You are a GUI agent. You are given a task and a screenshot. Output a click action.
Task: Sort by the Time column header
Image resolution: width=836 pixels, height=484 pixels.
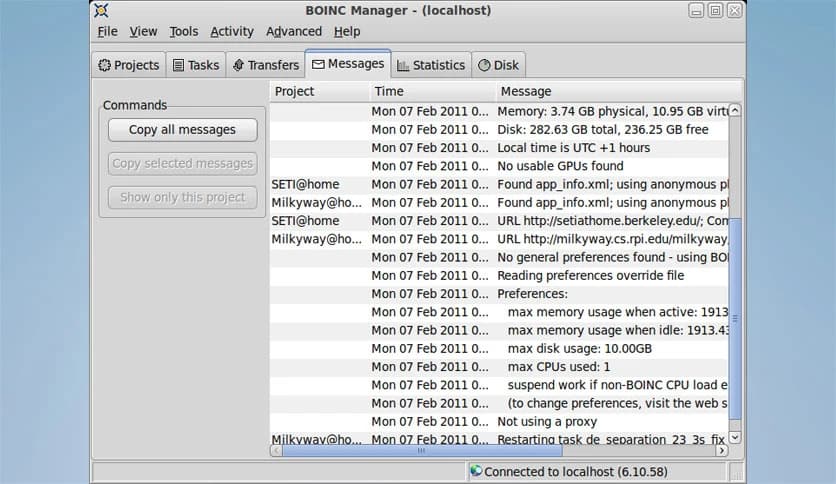[432, 92]
